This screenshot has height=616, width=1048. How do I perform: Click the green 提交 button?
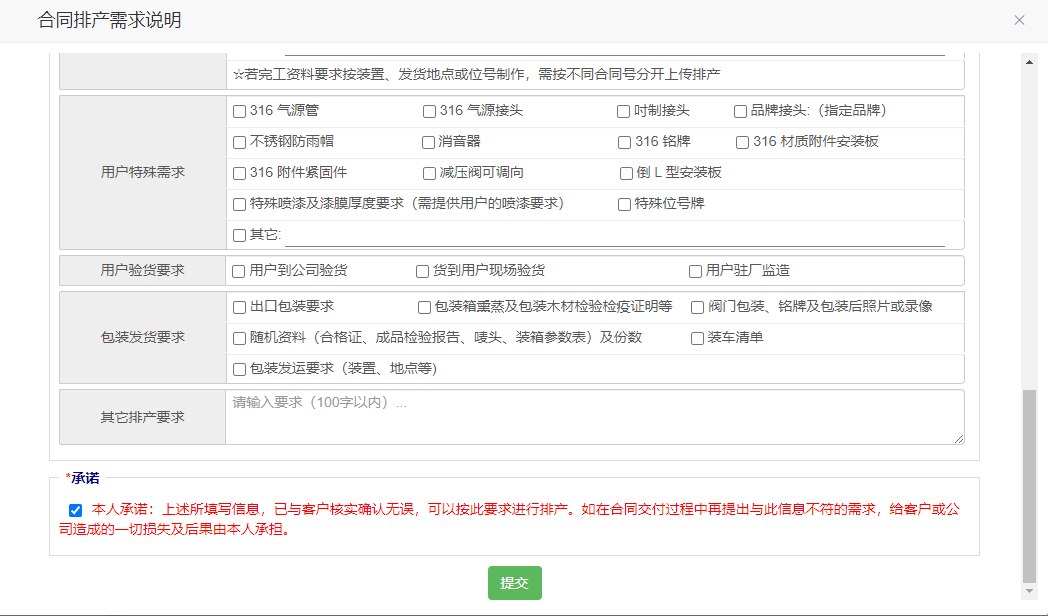click(514, 583)
